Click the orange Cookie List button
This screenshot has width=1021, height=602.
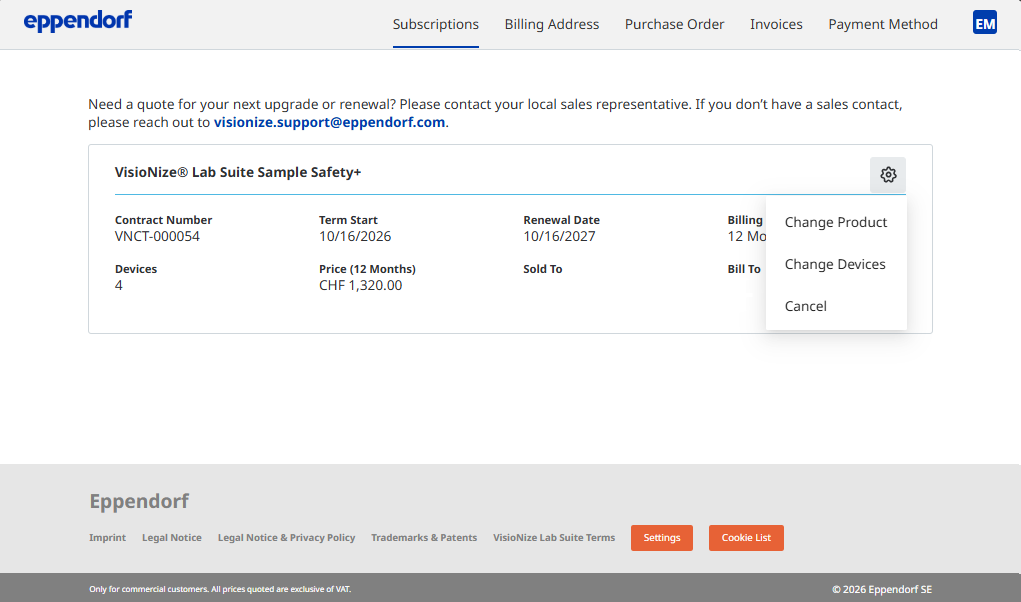pos(746,538)
